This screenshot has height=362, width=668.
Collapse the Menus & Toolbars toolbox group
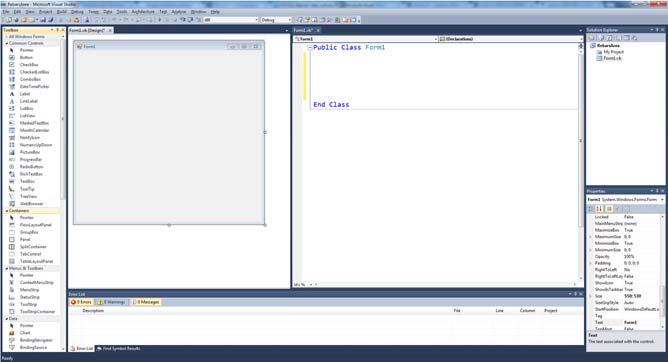[6, 268]
